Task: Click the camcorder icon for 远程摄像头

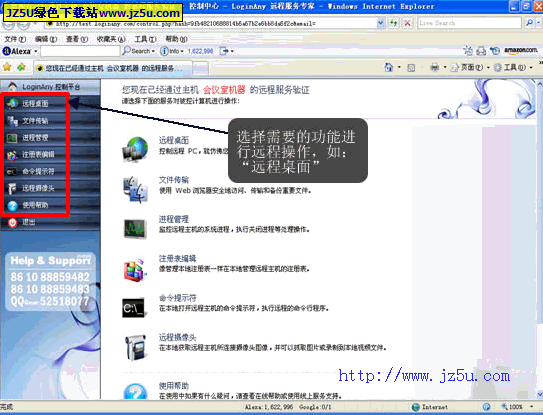Action: click(x=135, y=347)
